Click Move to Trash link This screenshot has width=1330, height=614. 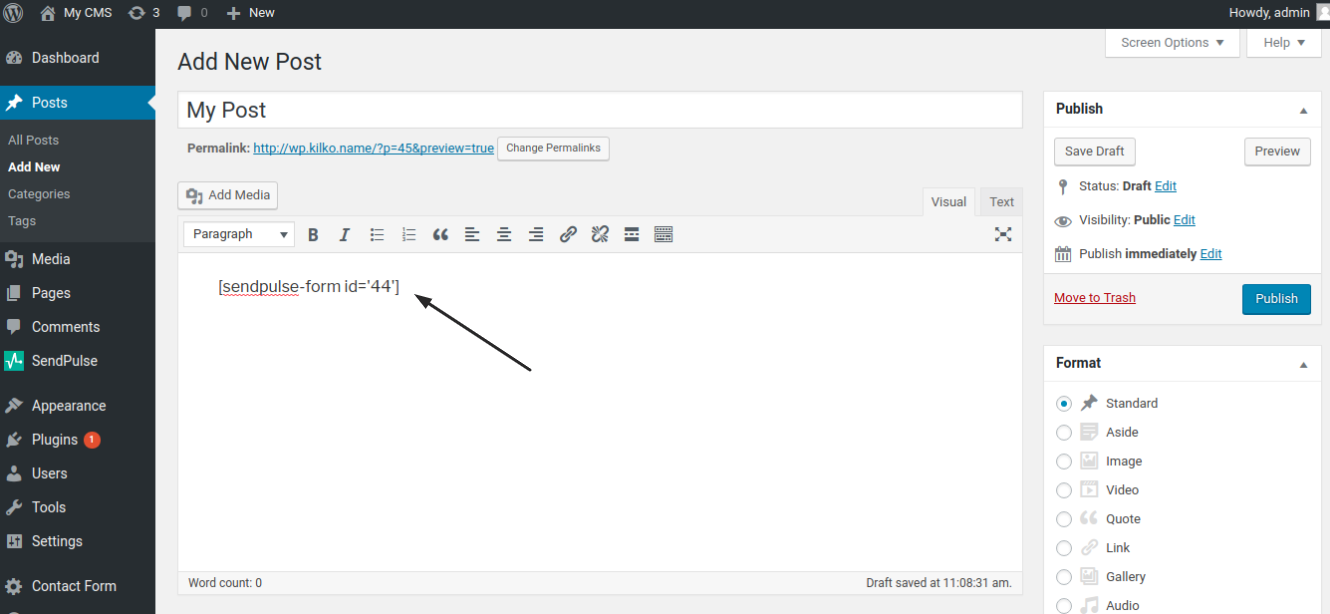1095,298
